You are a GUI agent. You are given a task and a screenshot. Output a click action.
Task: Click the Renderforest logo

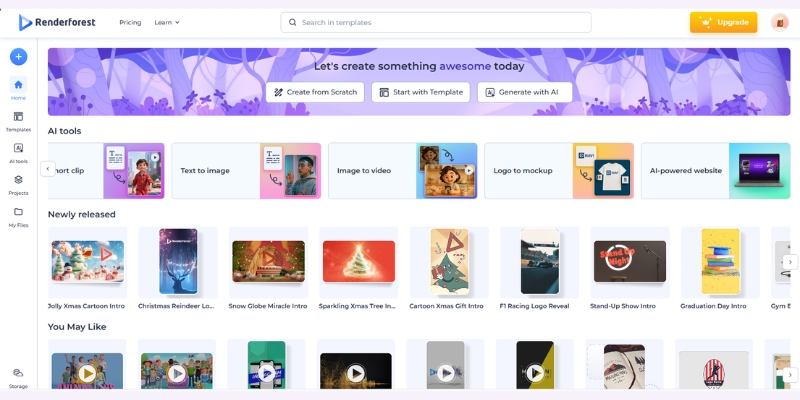[x=57, y=22]
